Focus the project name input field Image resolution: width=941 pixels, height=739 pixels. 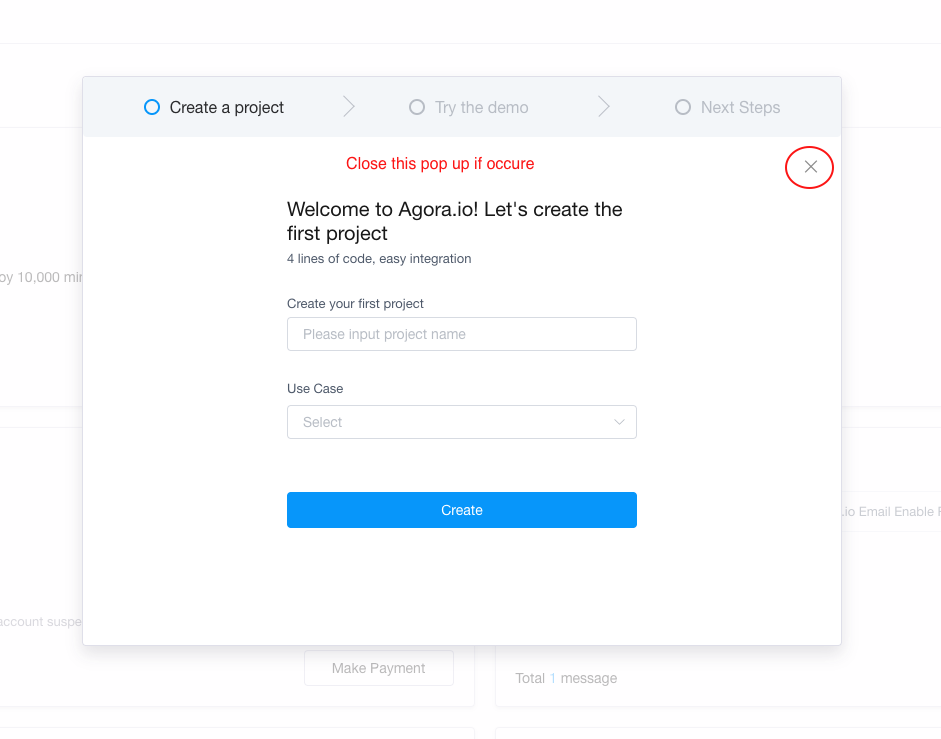click(x=461, y=334)
